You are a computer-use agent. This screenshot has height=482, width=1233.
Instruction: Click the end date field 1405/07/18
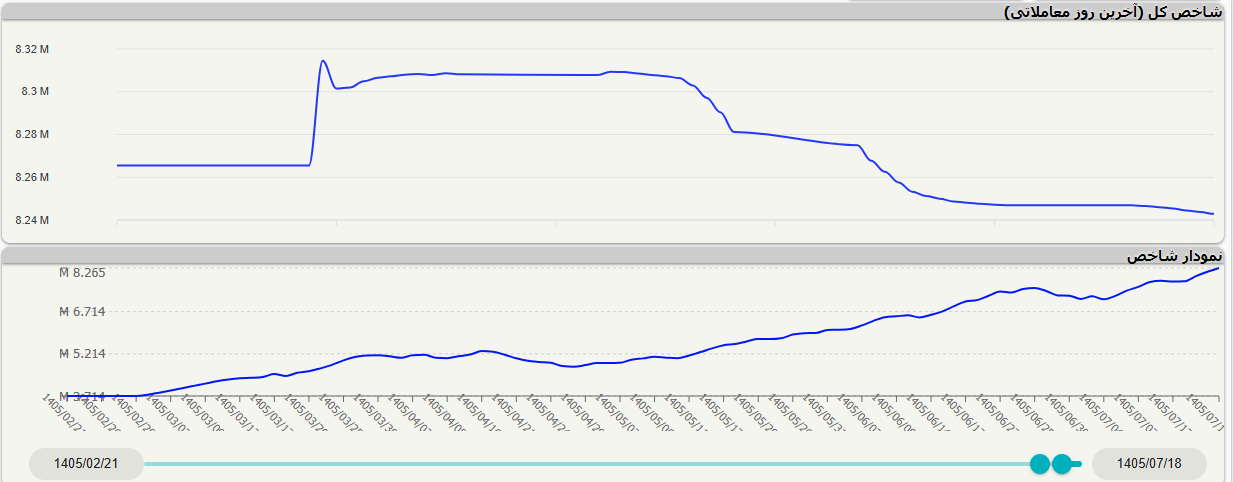pos(1149,464)
